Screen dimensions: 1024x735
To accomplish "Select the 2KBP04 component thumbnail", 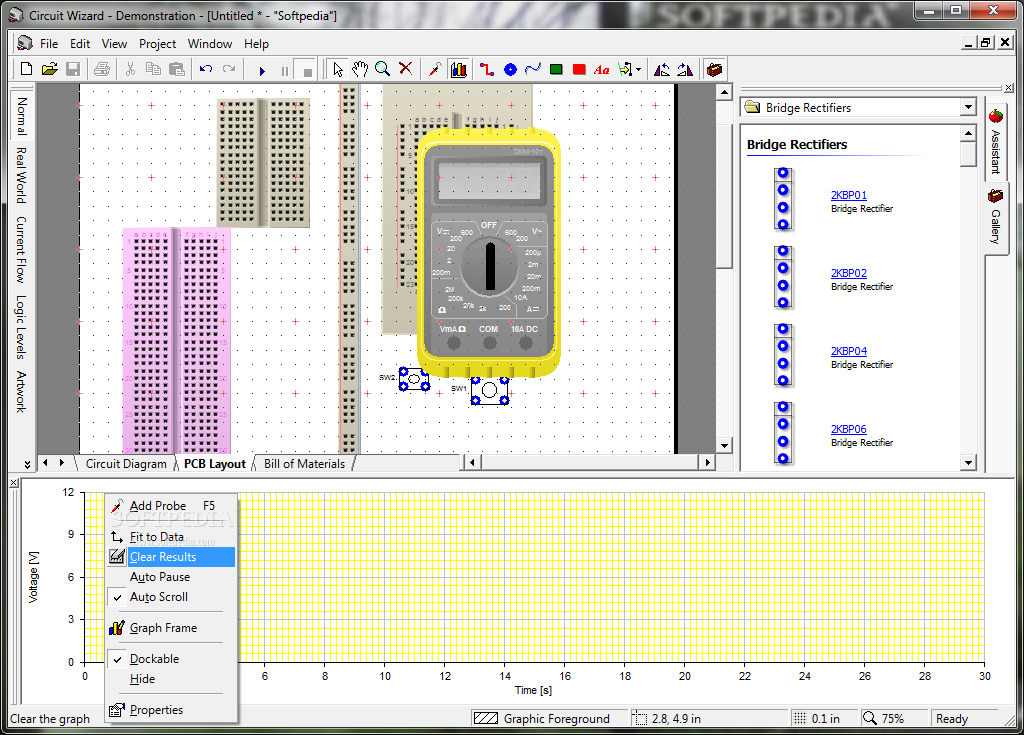I will 783,355.
